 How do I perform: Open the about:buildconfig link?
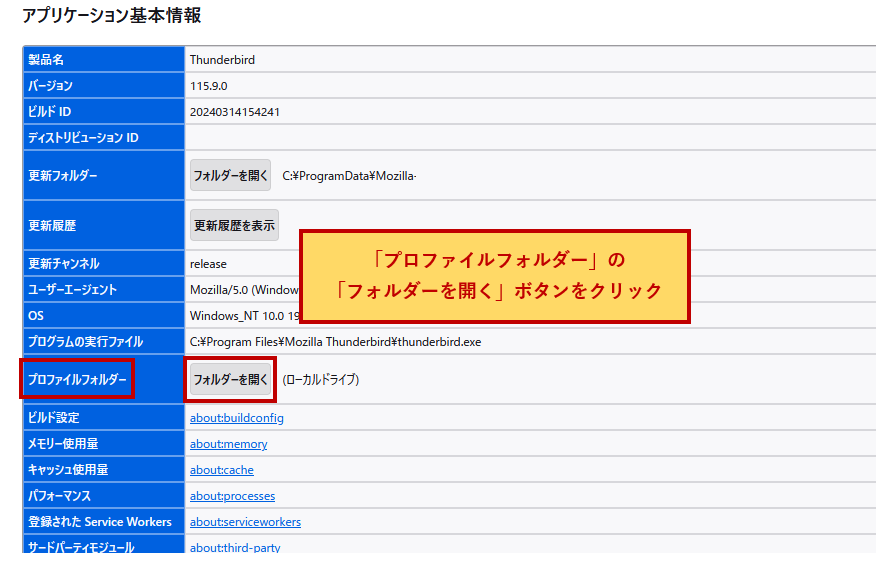pos(236,418)
